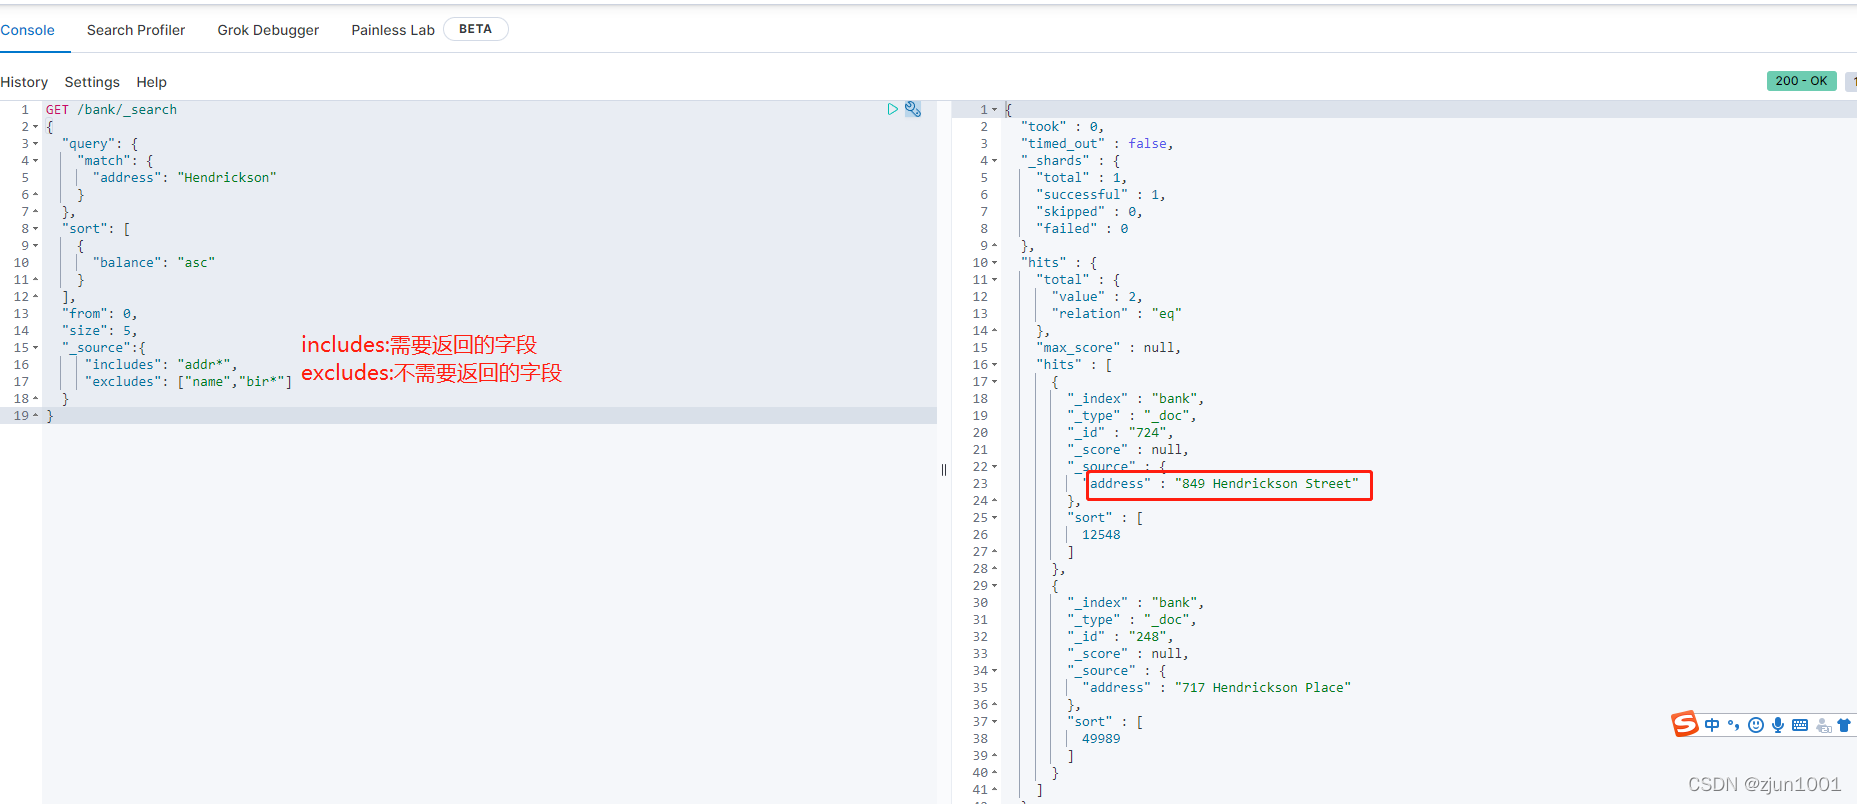
Task: Open the Painless Lab tab
Action: click(393, 30)
